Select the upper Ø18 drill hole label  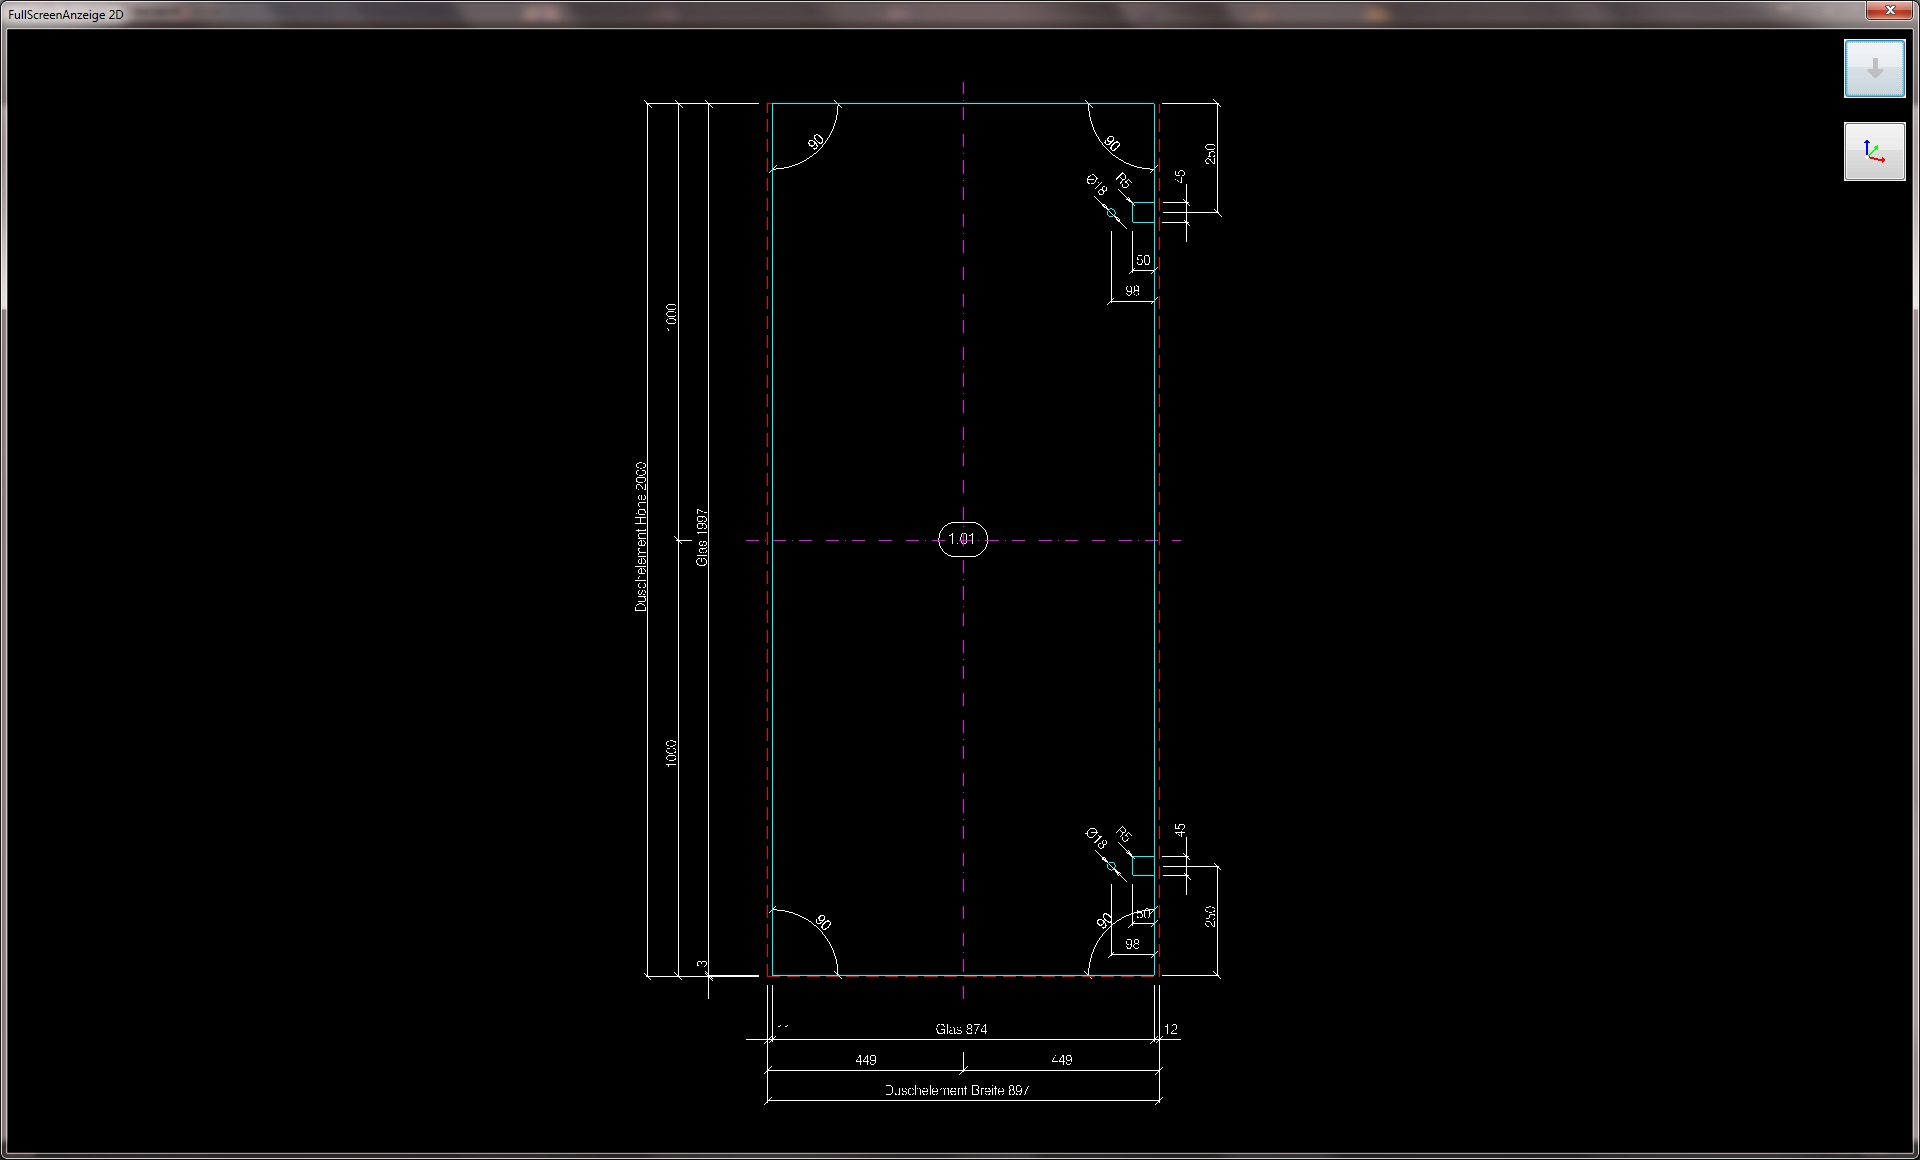[1097, 185]
